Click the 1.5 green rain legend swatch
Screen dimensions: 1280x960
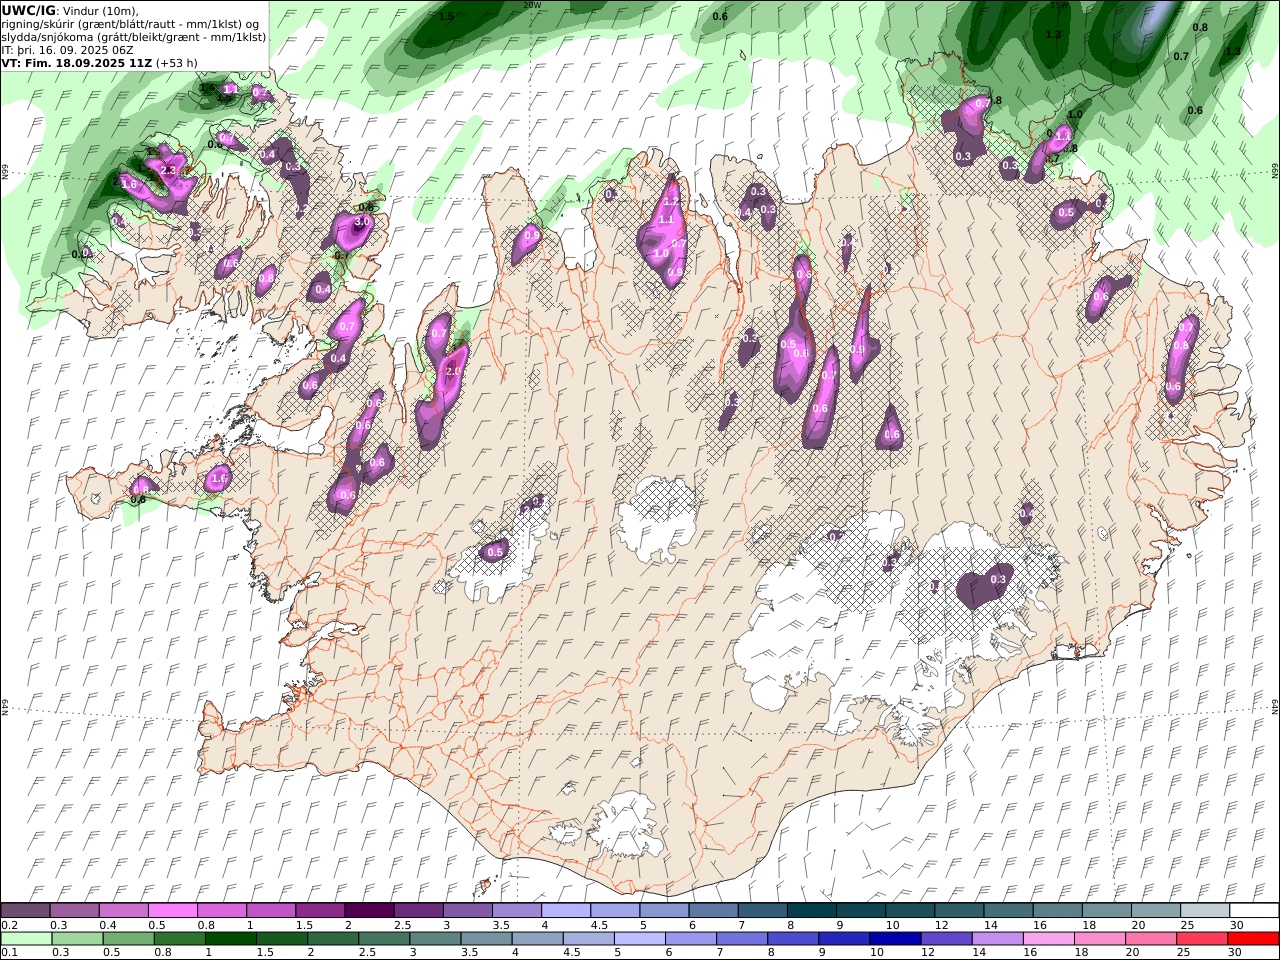click(282, 938)
